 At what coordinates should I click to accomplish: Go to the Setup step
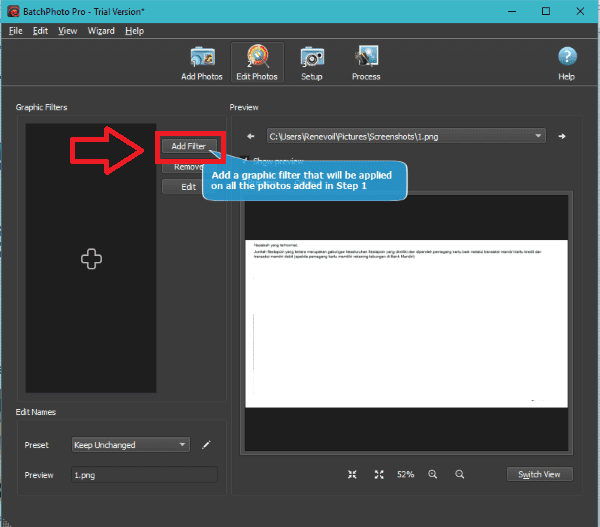point(312,61)
